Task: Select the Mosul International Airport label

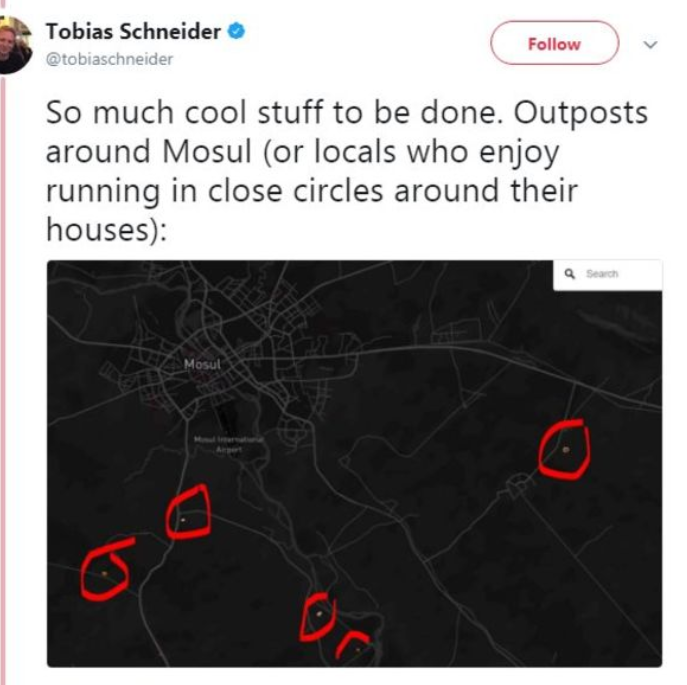Action: (x=229, y=444)
